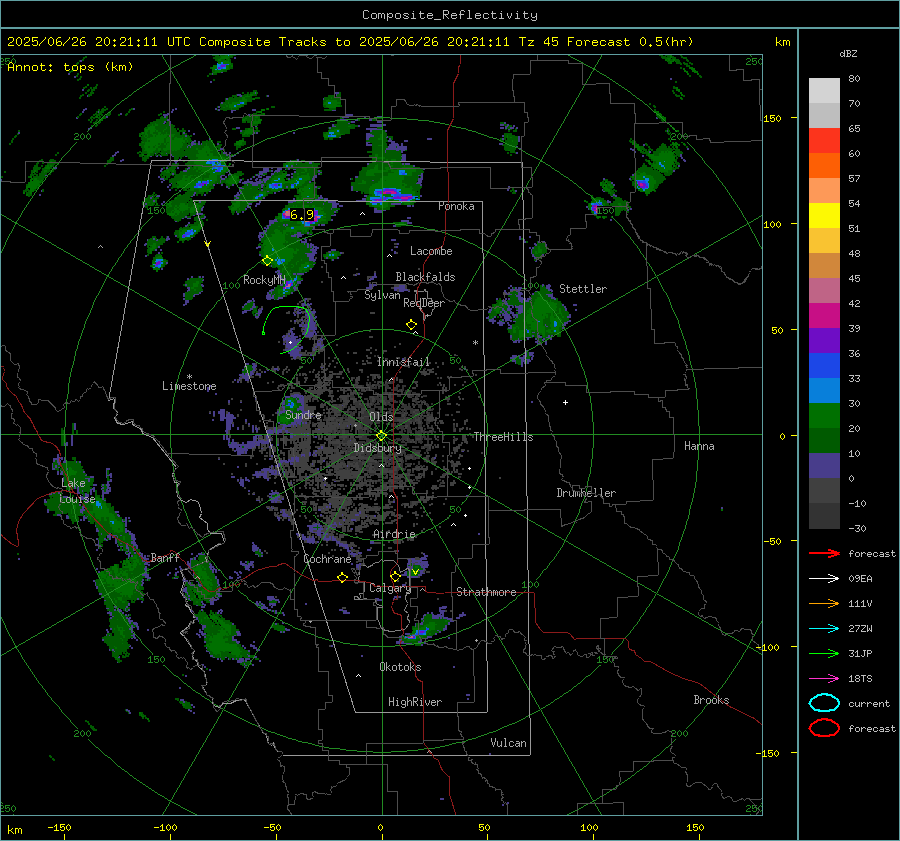Click the storm cell west of Stettler
The image size is (900, 841).
pos(531,314)
